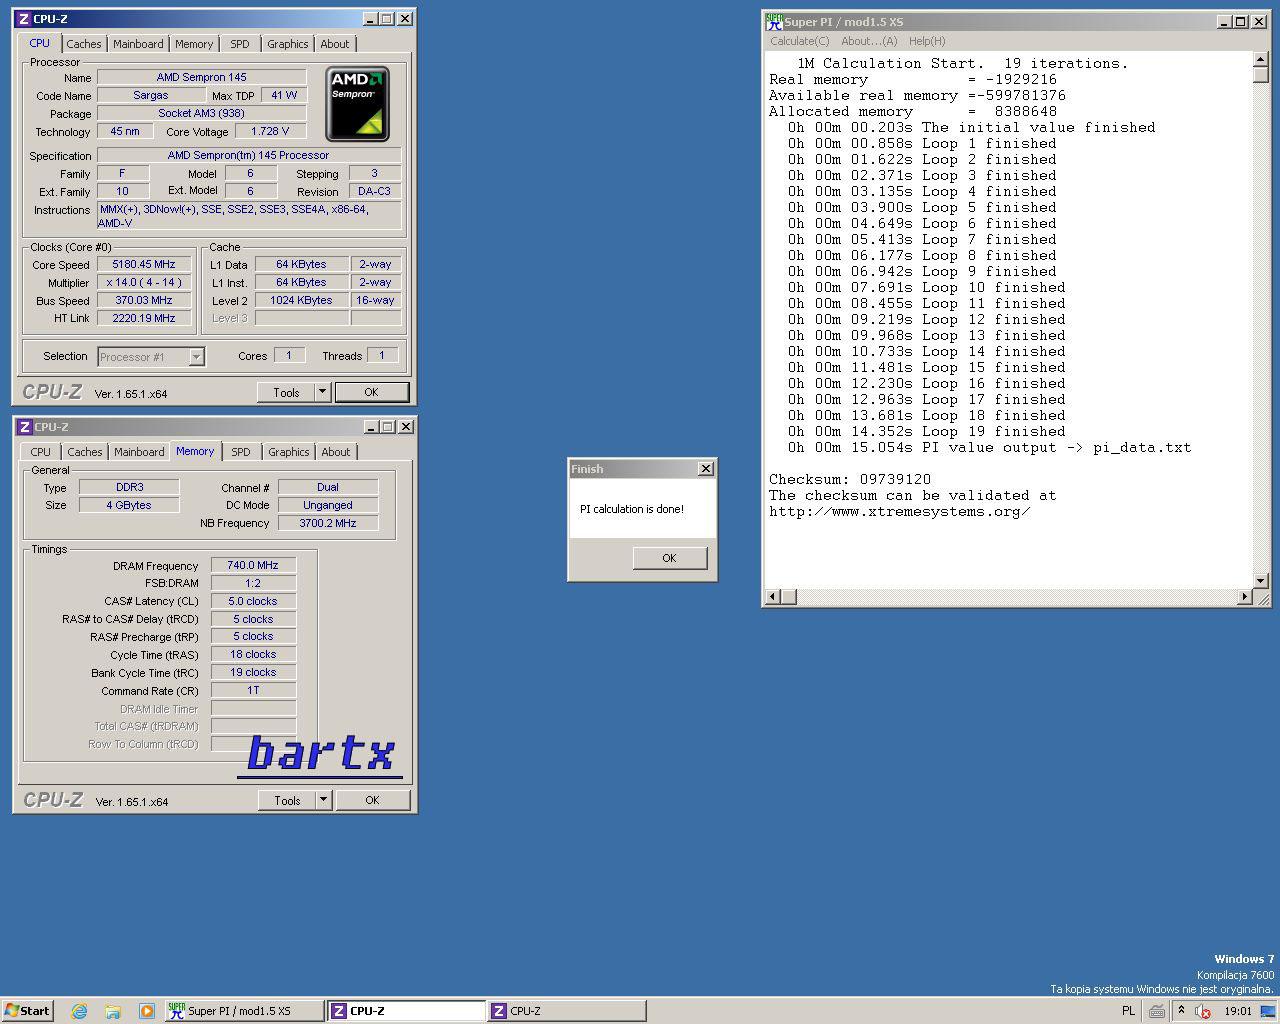The width and height of the screenshot is (1280, 1024).
Task: Expand the Tools dropdown arrow in the lower CPU-Z window
Action: pyautogui.click(x=324, y=800)
